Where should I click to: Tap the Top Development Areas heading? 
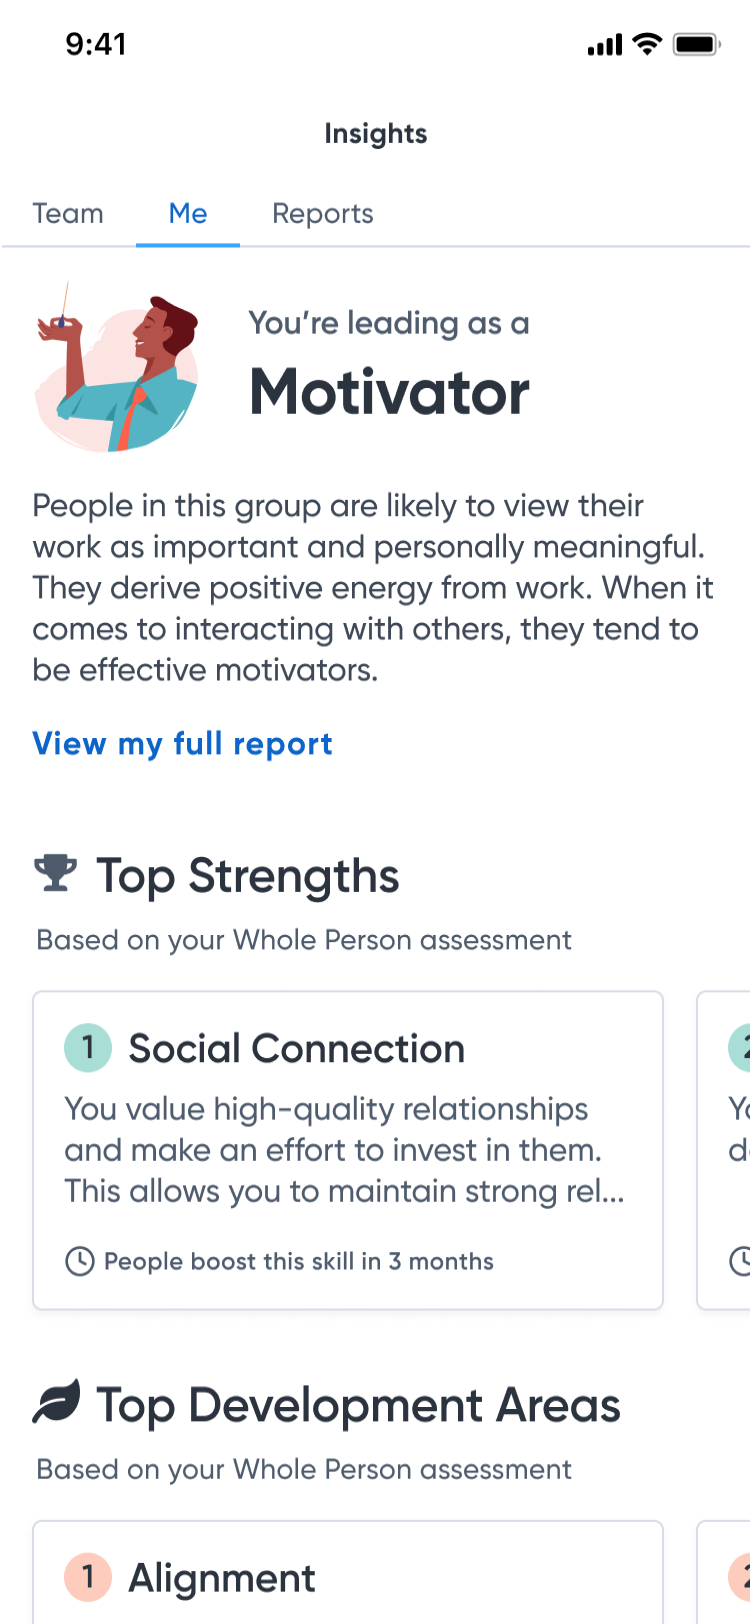click(x=359, y=1405)
